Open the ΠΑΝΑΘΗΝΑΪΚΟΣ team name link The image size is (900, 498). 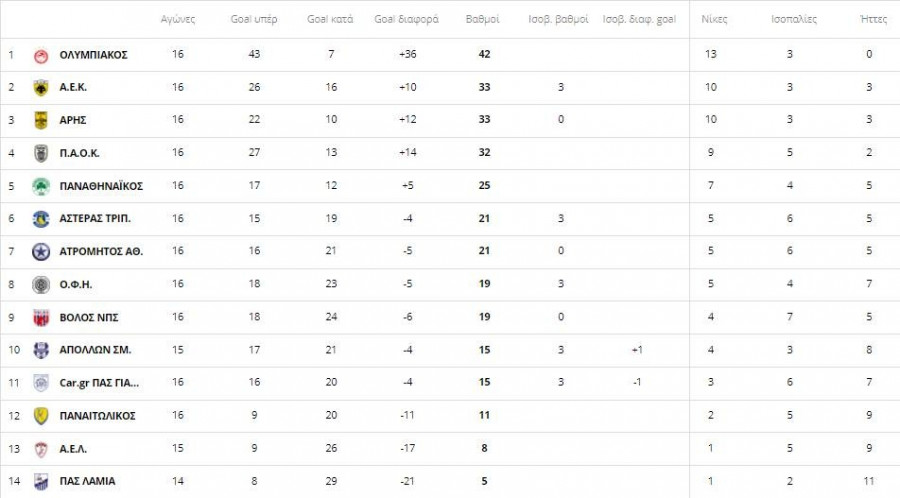coord(101,186)
